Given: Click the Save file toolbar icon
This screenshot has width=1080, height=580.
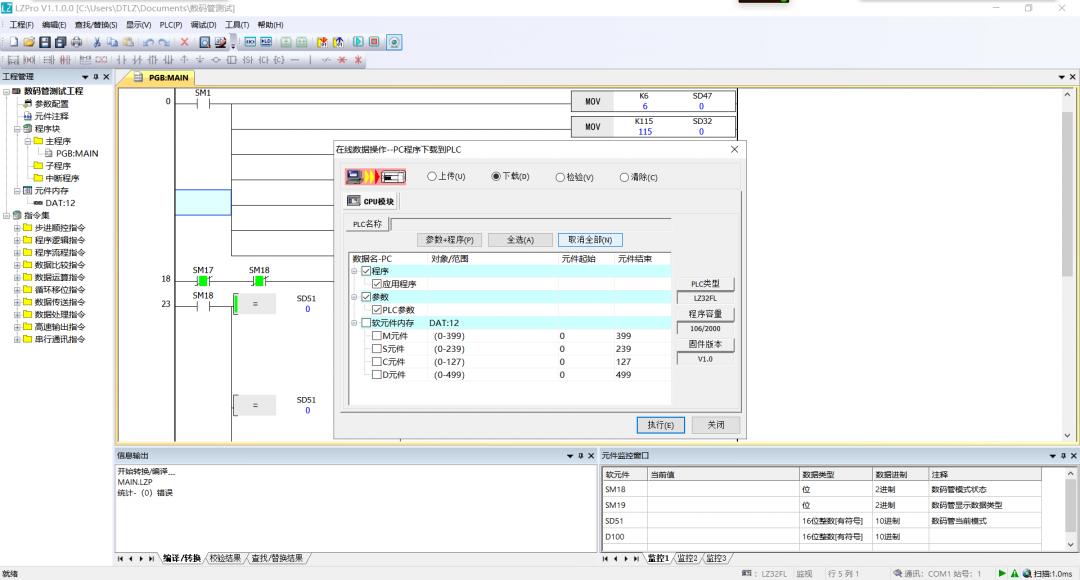Looking at the screenshot, I should [x=45, y=42].
